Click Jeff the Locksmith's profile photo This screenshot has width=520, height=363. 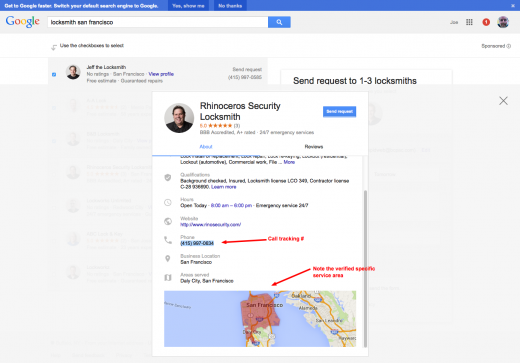[73, 72]
